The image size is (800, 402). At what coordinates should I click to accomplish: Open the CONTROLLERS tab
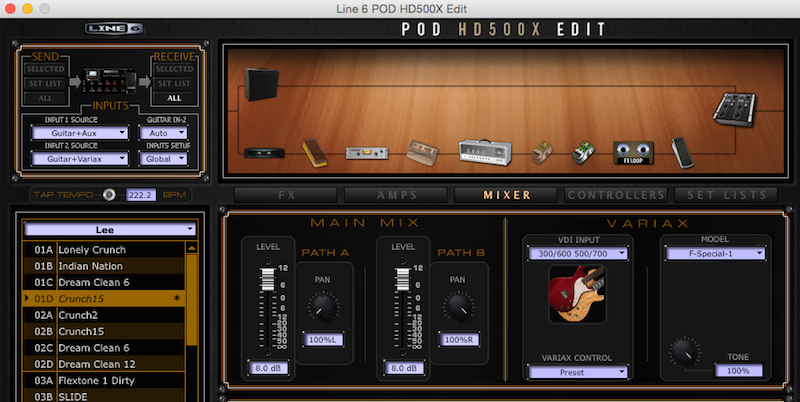pyautogui.click(x=615, y=195)
